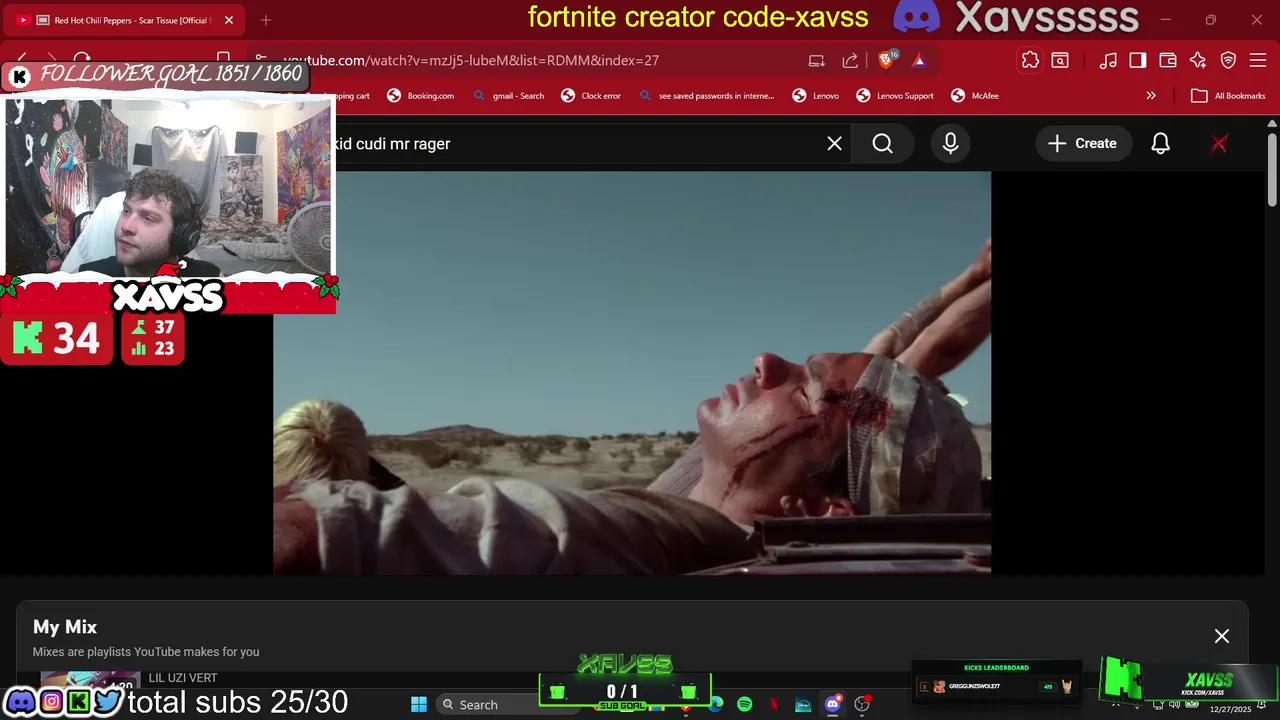The image size is (1280, 720).
Task: Open the McAfee bookmark
Action: point(975,96)
